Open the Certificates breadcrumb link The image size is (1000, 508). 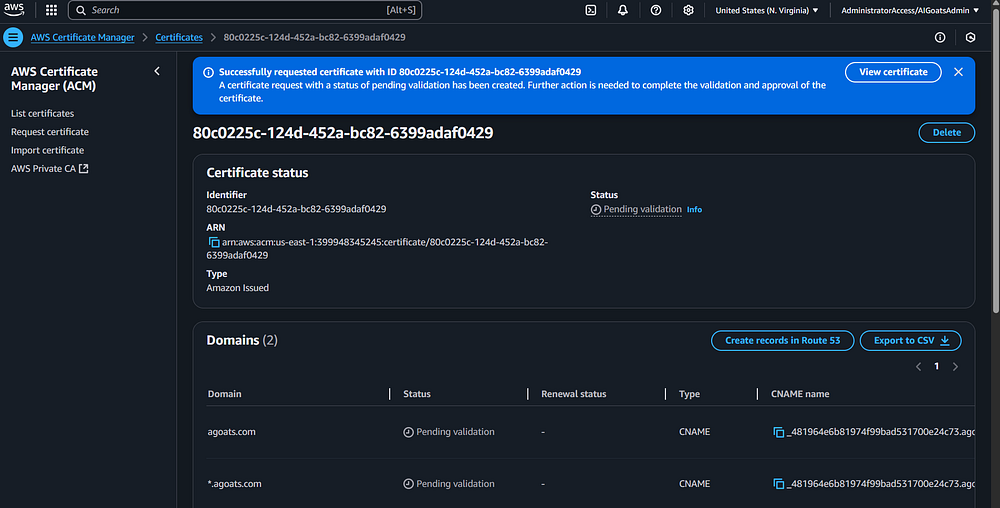(179, 37)
